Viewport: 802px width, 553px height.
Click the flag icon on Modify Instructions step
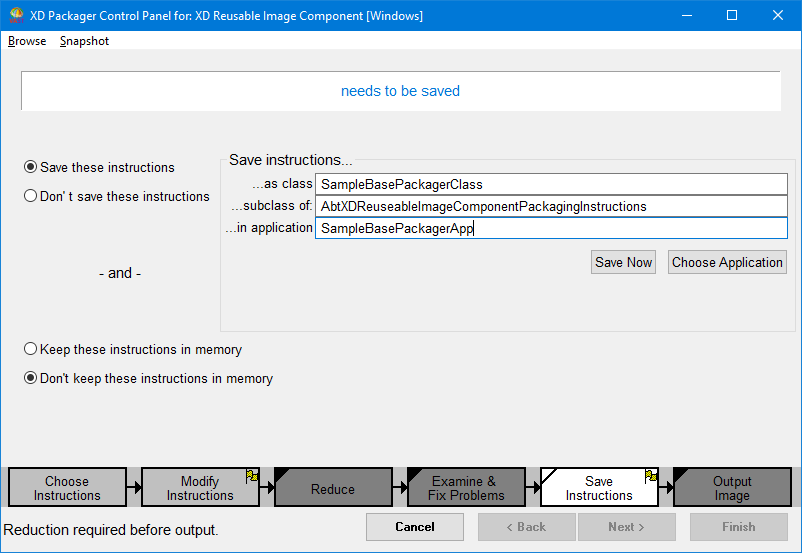253,476
